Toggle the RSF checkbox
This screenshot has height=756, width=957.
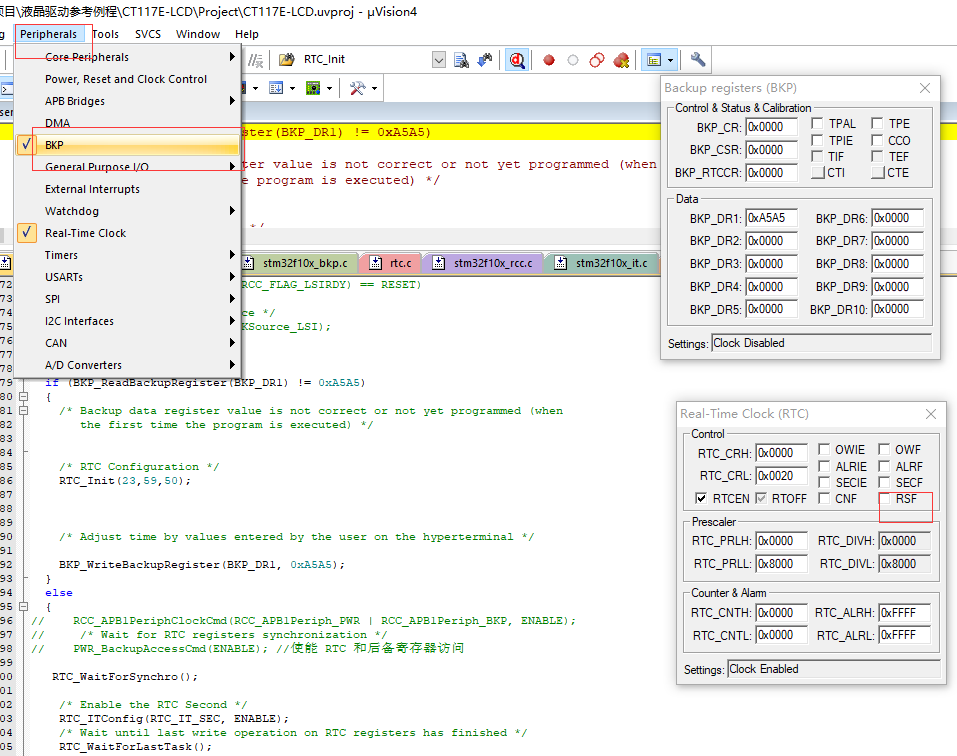(x=885, y=498)
